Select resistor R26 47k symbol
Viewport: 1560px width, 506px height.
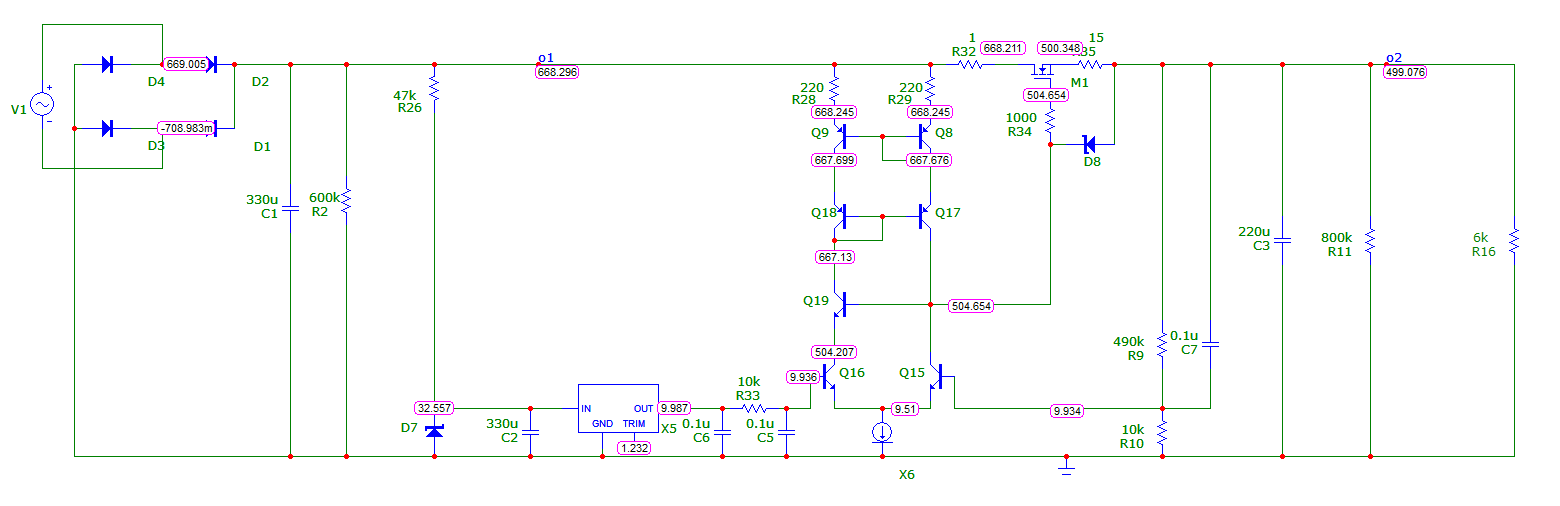pos(434,81)
